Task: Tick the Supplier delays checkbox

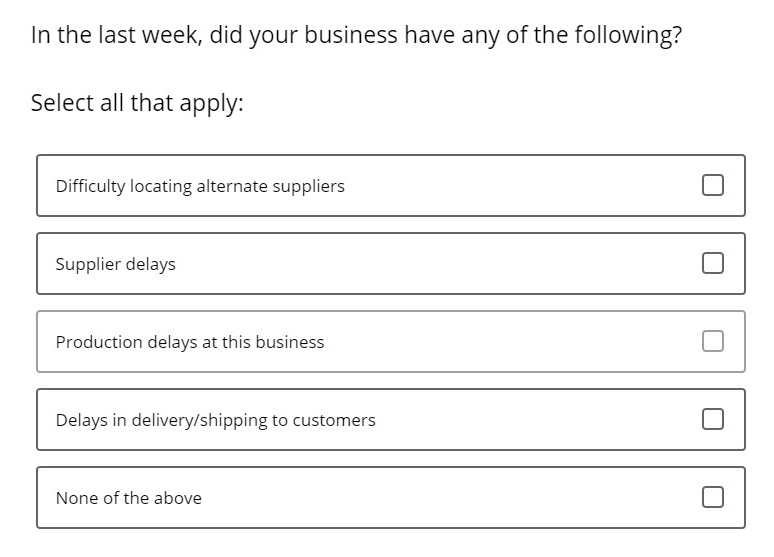Action: [713, 263]
